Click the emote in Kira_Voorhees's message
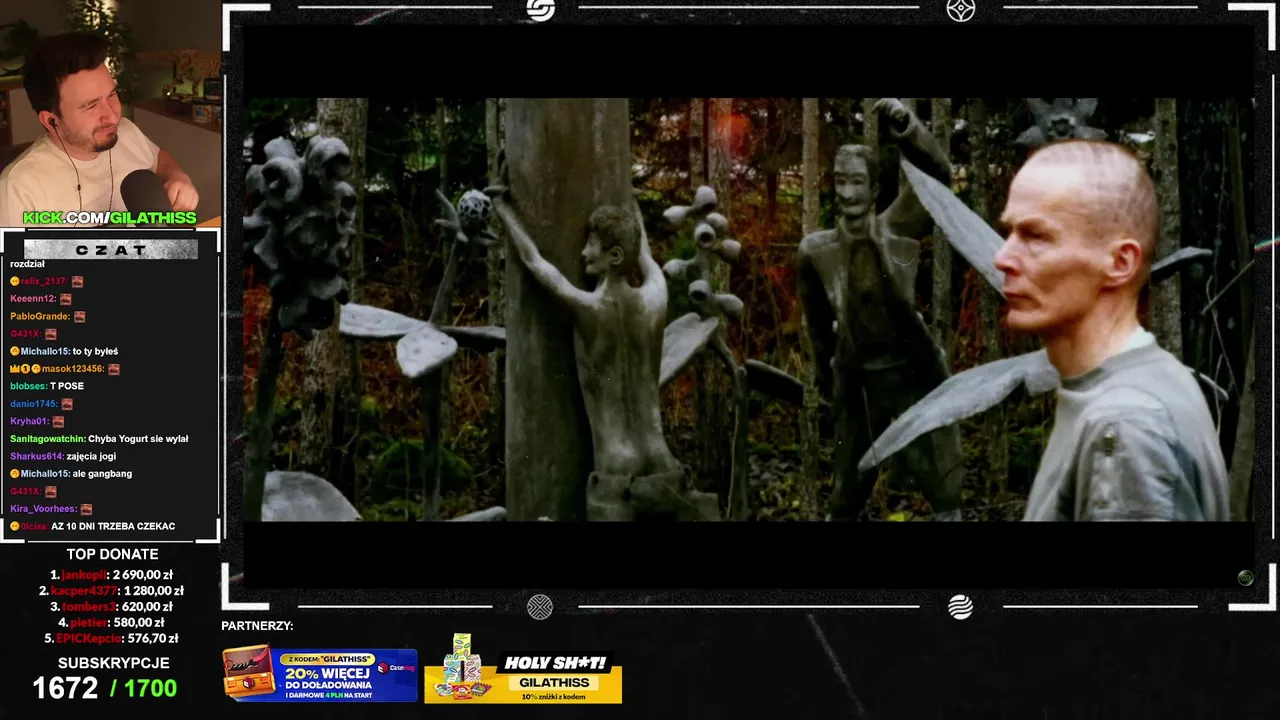Viewport: 1280px width, 720px height. pos(86,509)
